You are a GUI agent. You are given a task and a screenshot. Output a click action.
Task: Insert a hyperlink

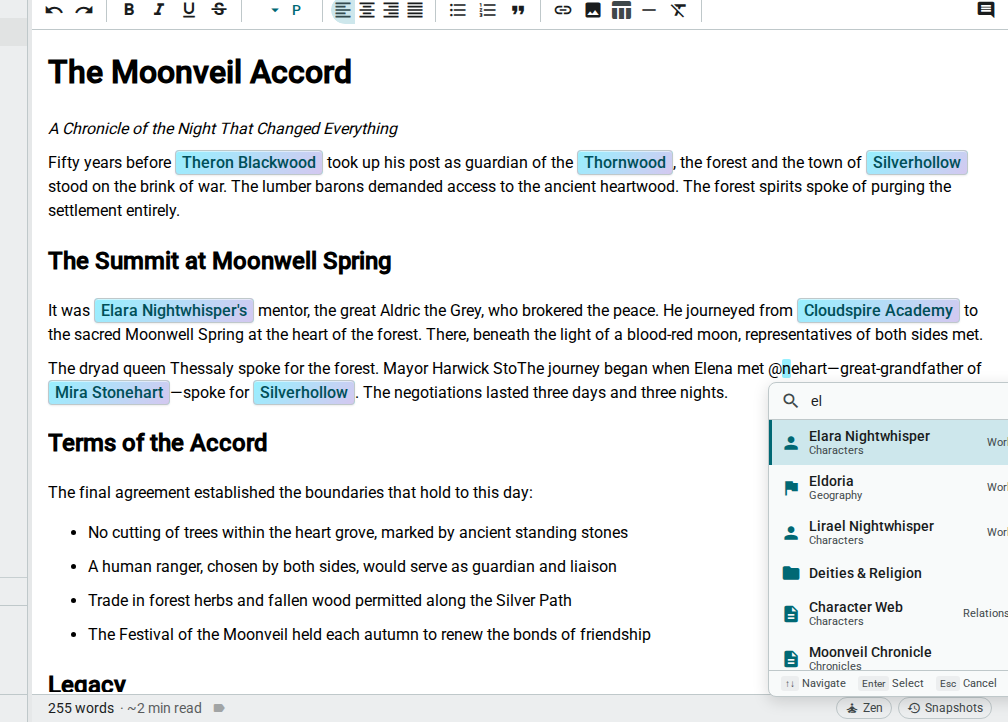562,10
